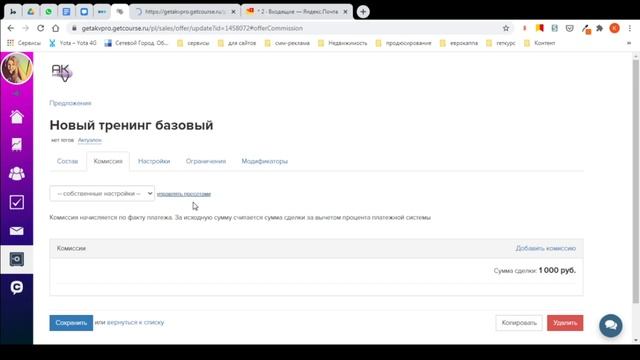The height and width of the screenshot is (360, 640).
Task: Click the link next to settings dropdown
Action: click(x=184, y=194)
